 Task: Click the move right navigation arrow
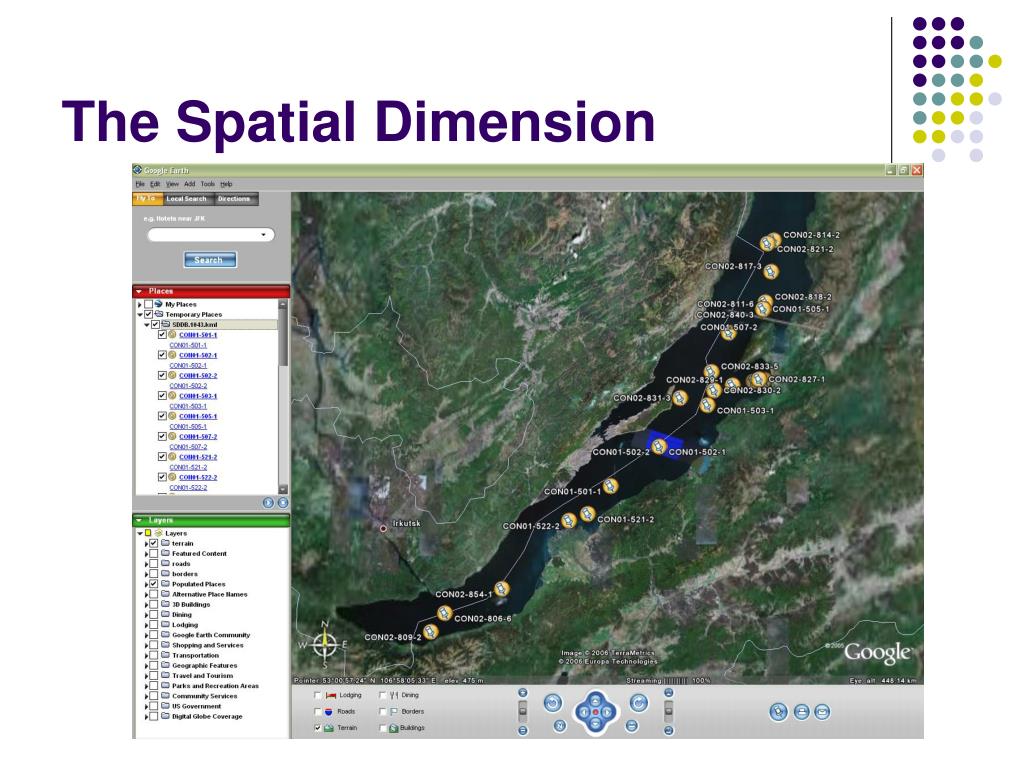pyautogui.click(x=607, y=712)
